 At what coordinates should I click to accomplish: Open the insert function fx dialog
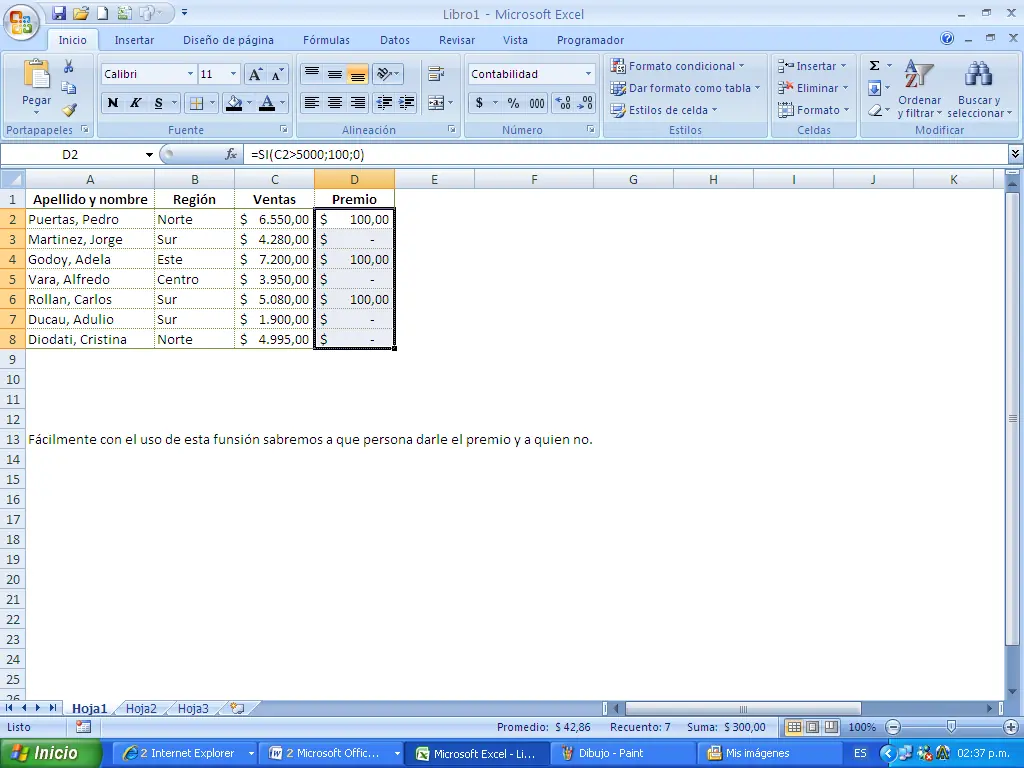[231, 154]
